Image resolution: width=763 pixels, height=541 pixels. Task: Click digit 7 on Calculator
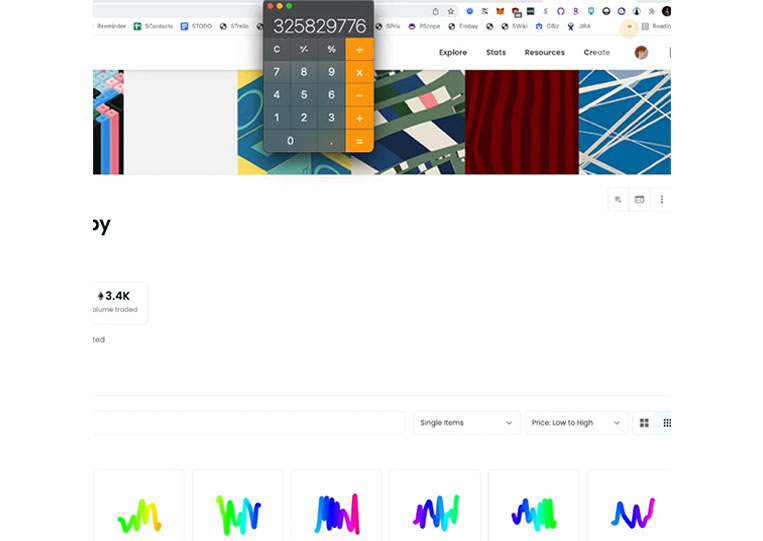coord(276,72)
